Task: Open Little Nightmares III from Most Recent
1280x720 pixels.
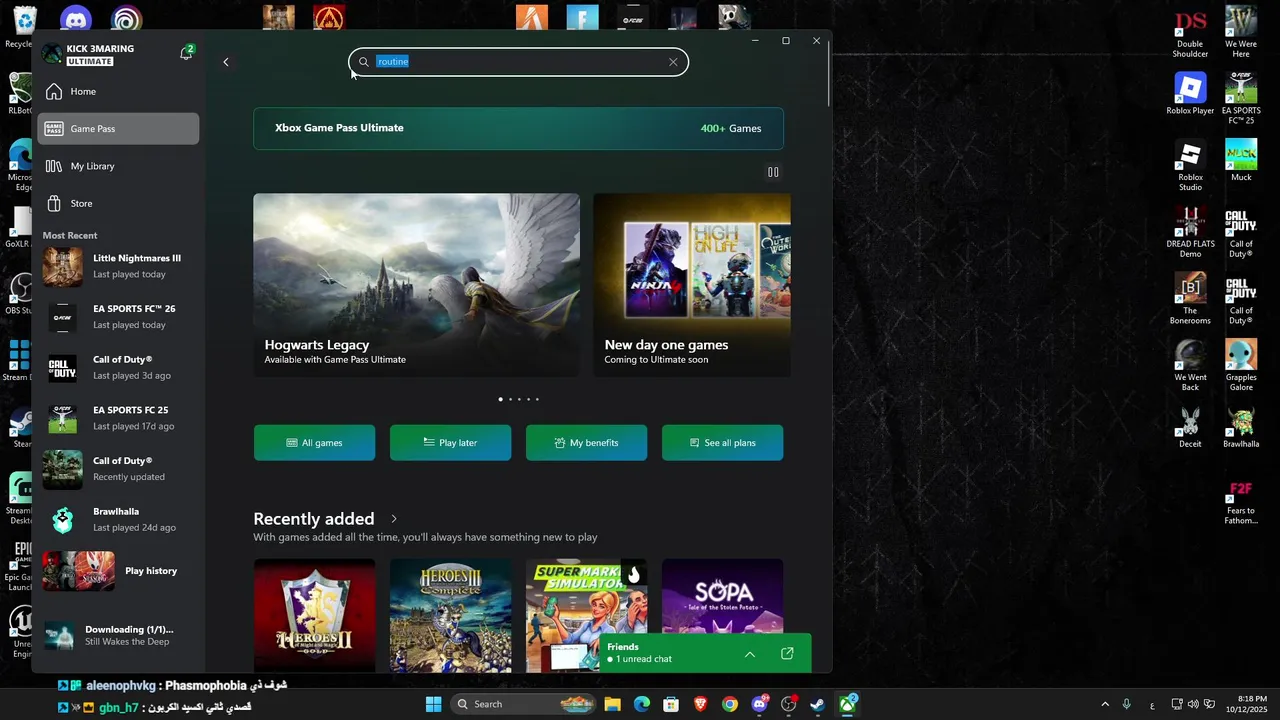Action: pyautogui.click(x=118, y=266)
